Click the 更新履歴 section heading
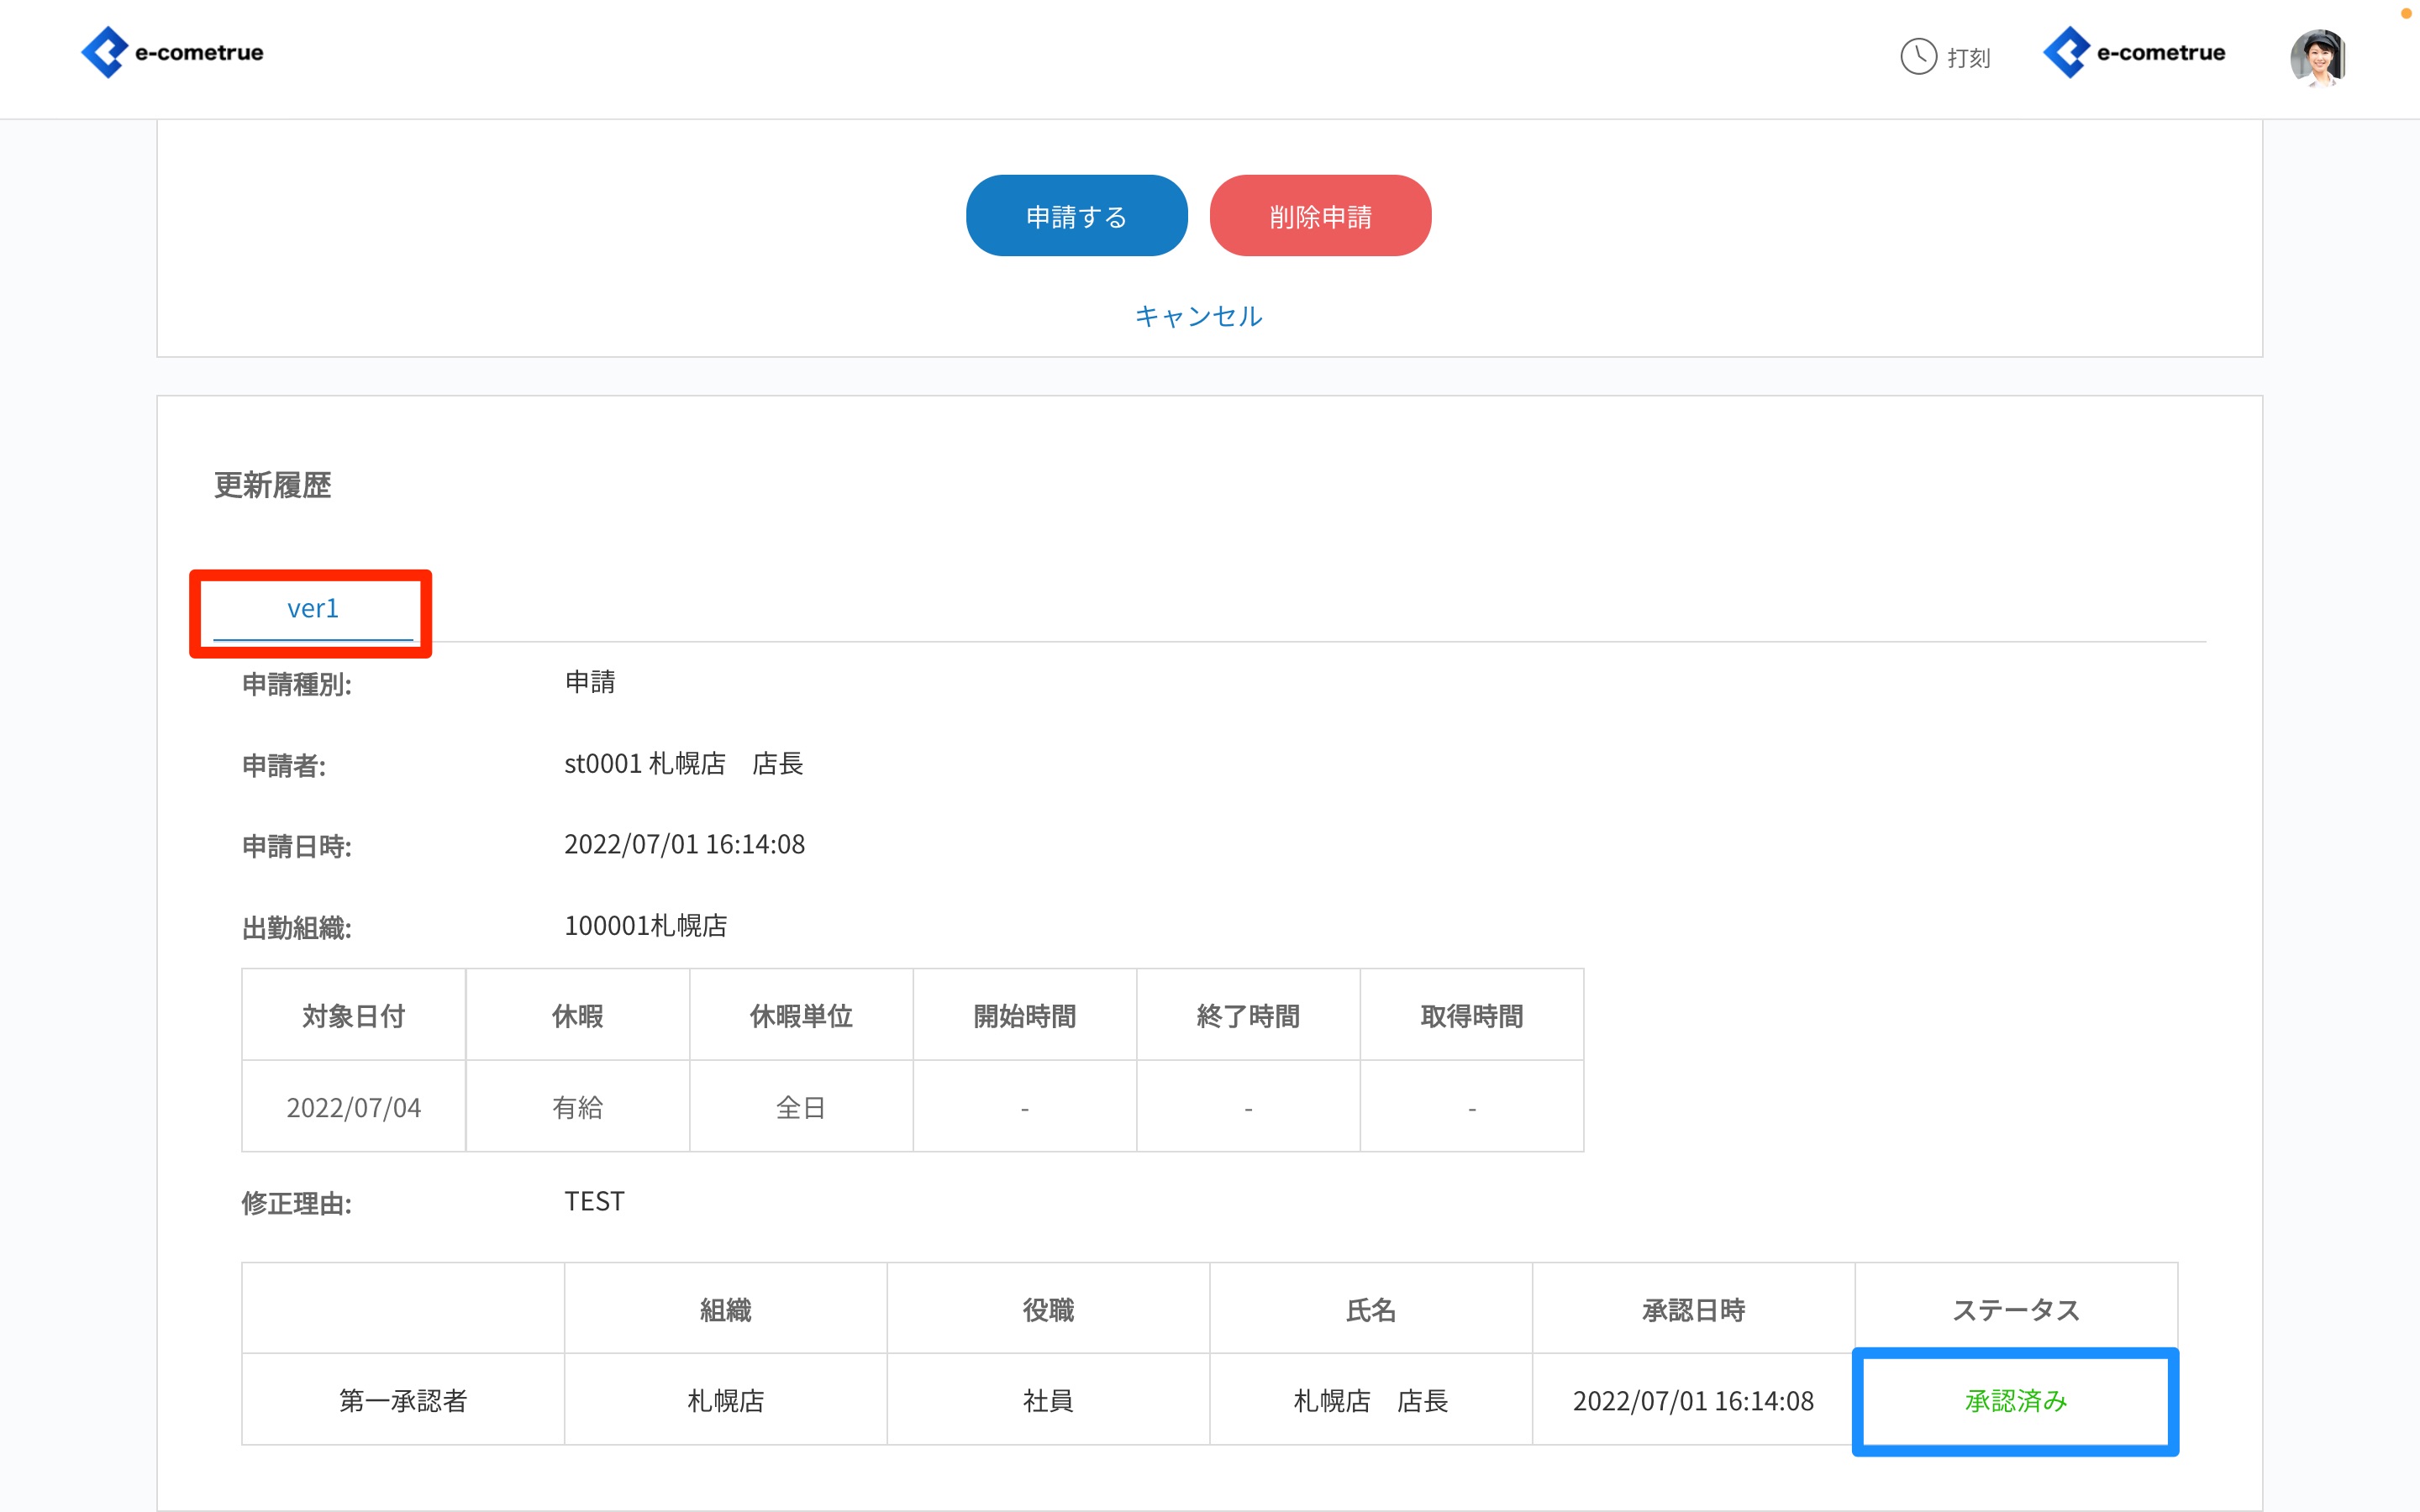 [272, 485]
